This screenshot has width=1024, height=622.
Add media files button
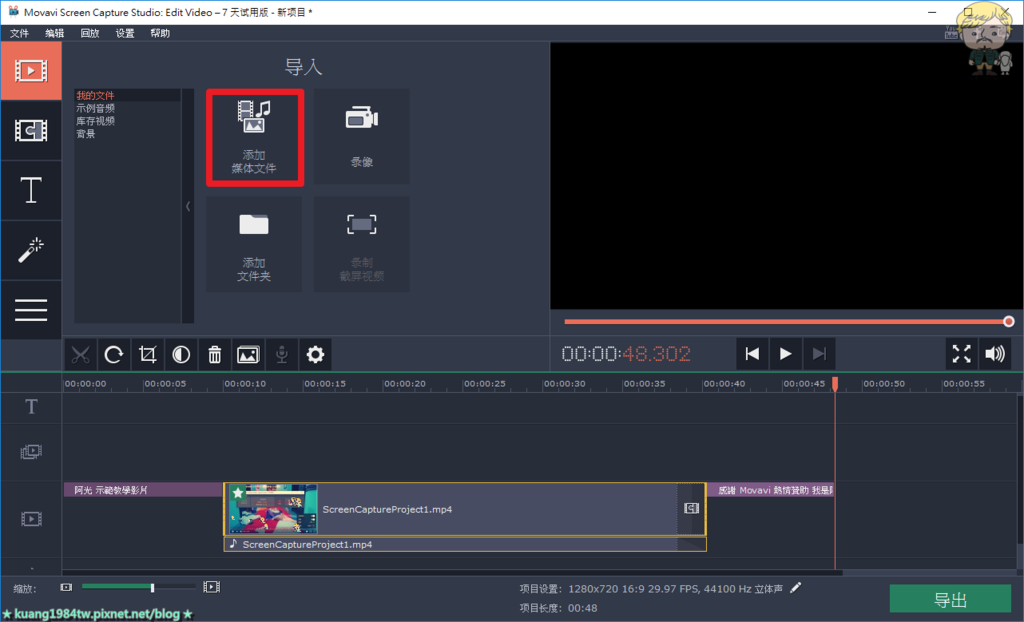pyautogui.click(x=255, y=138)
